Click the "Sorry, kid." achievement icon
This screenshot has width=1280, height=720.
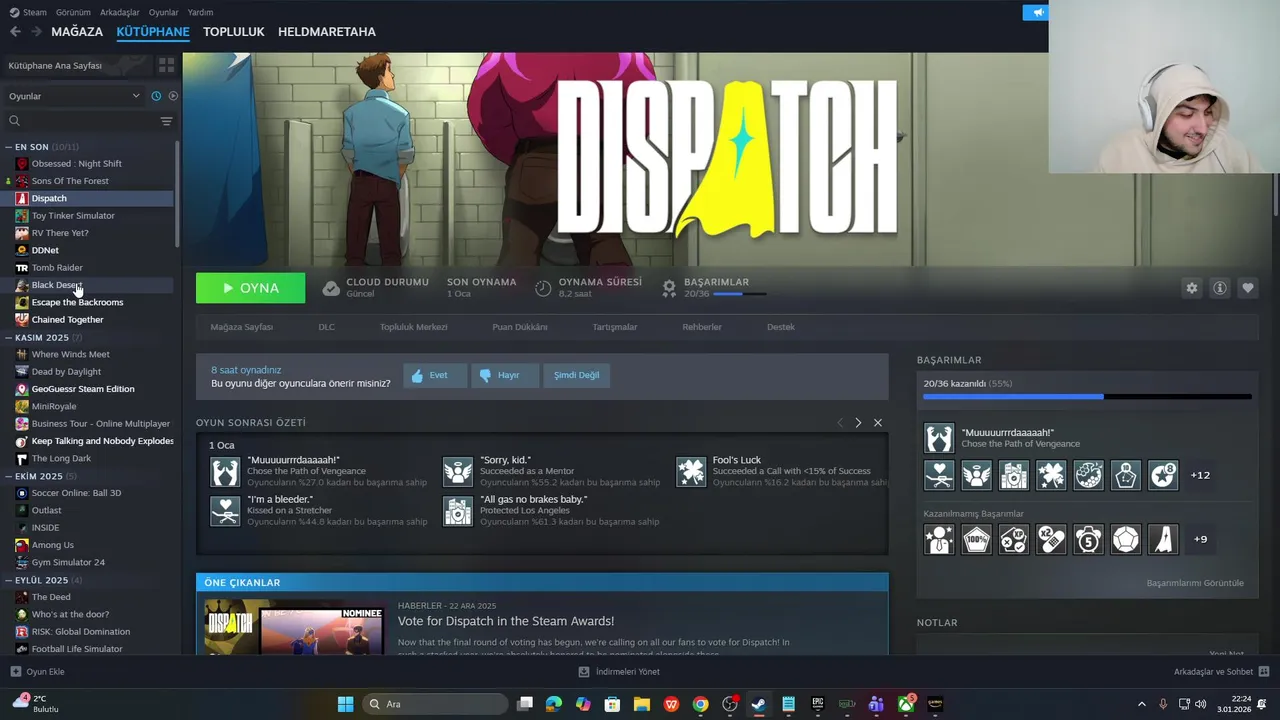click(458, 471)
